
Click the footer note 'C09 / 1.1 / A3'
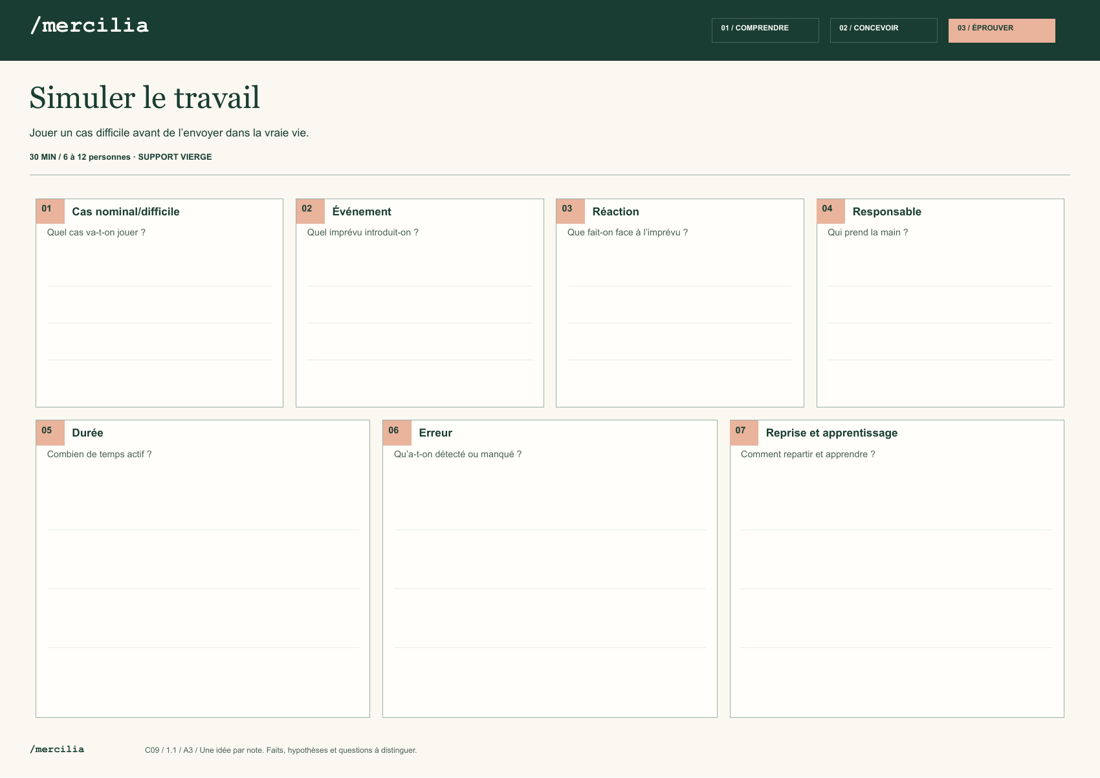281,750
